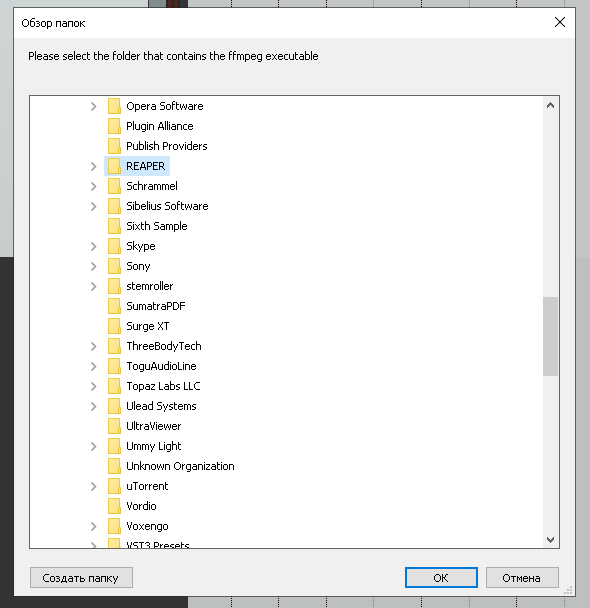Click the Schrammel folder icon

click(x=114, y=186)
